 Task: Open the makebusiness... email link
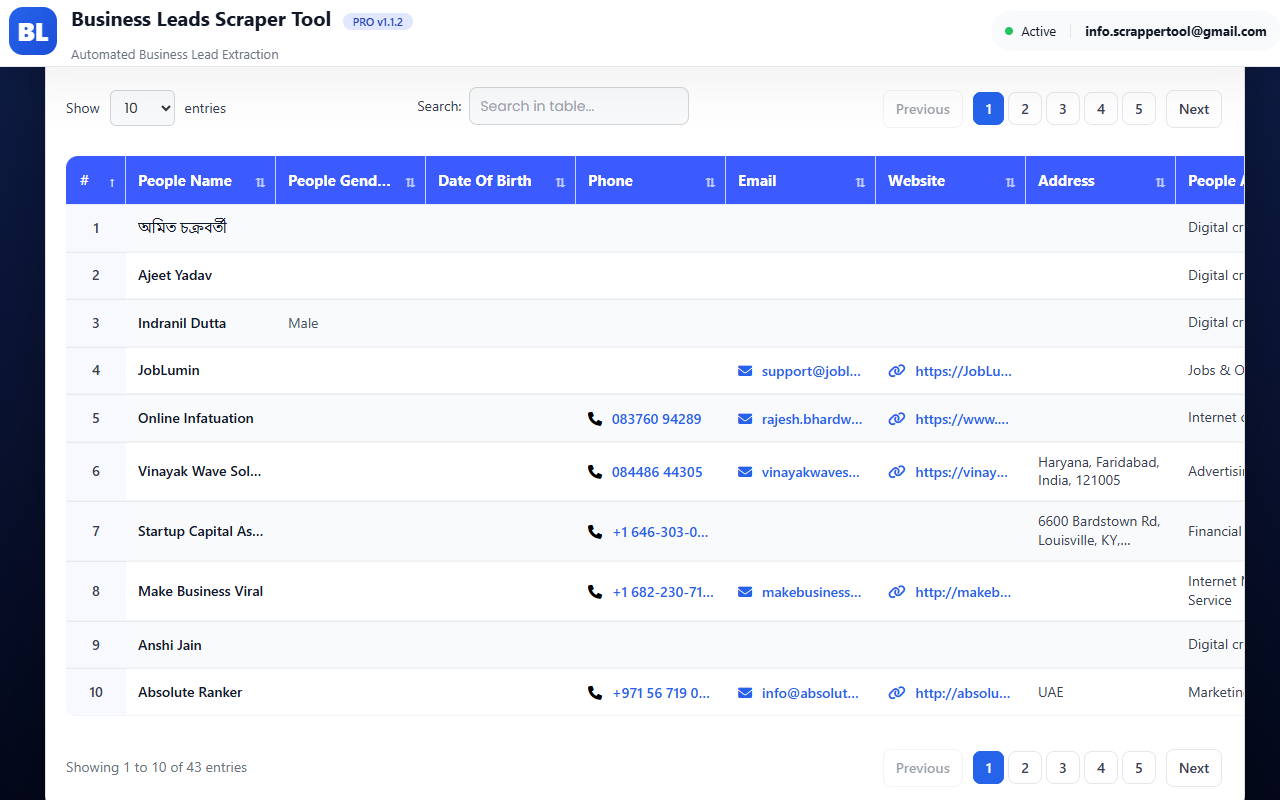812,592
